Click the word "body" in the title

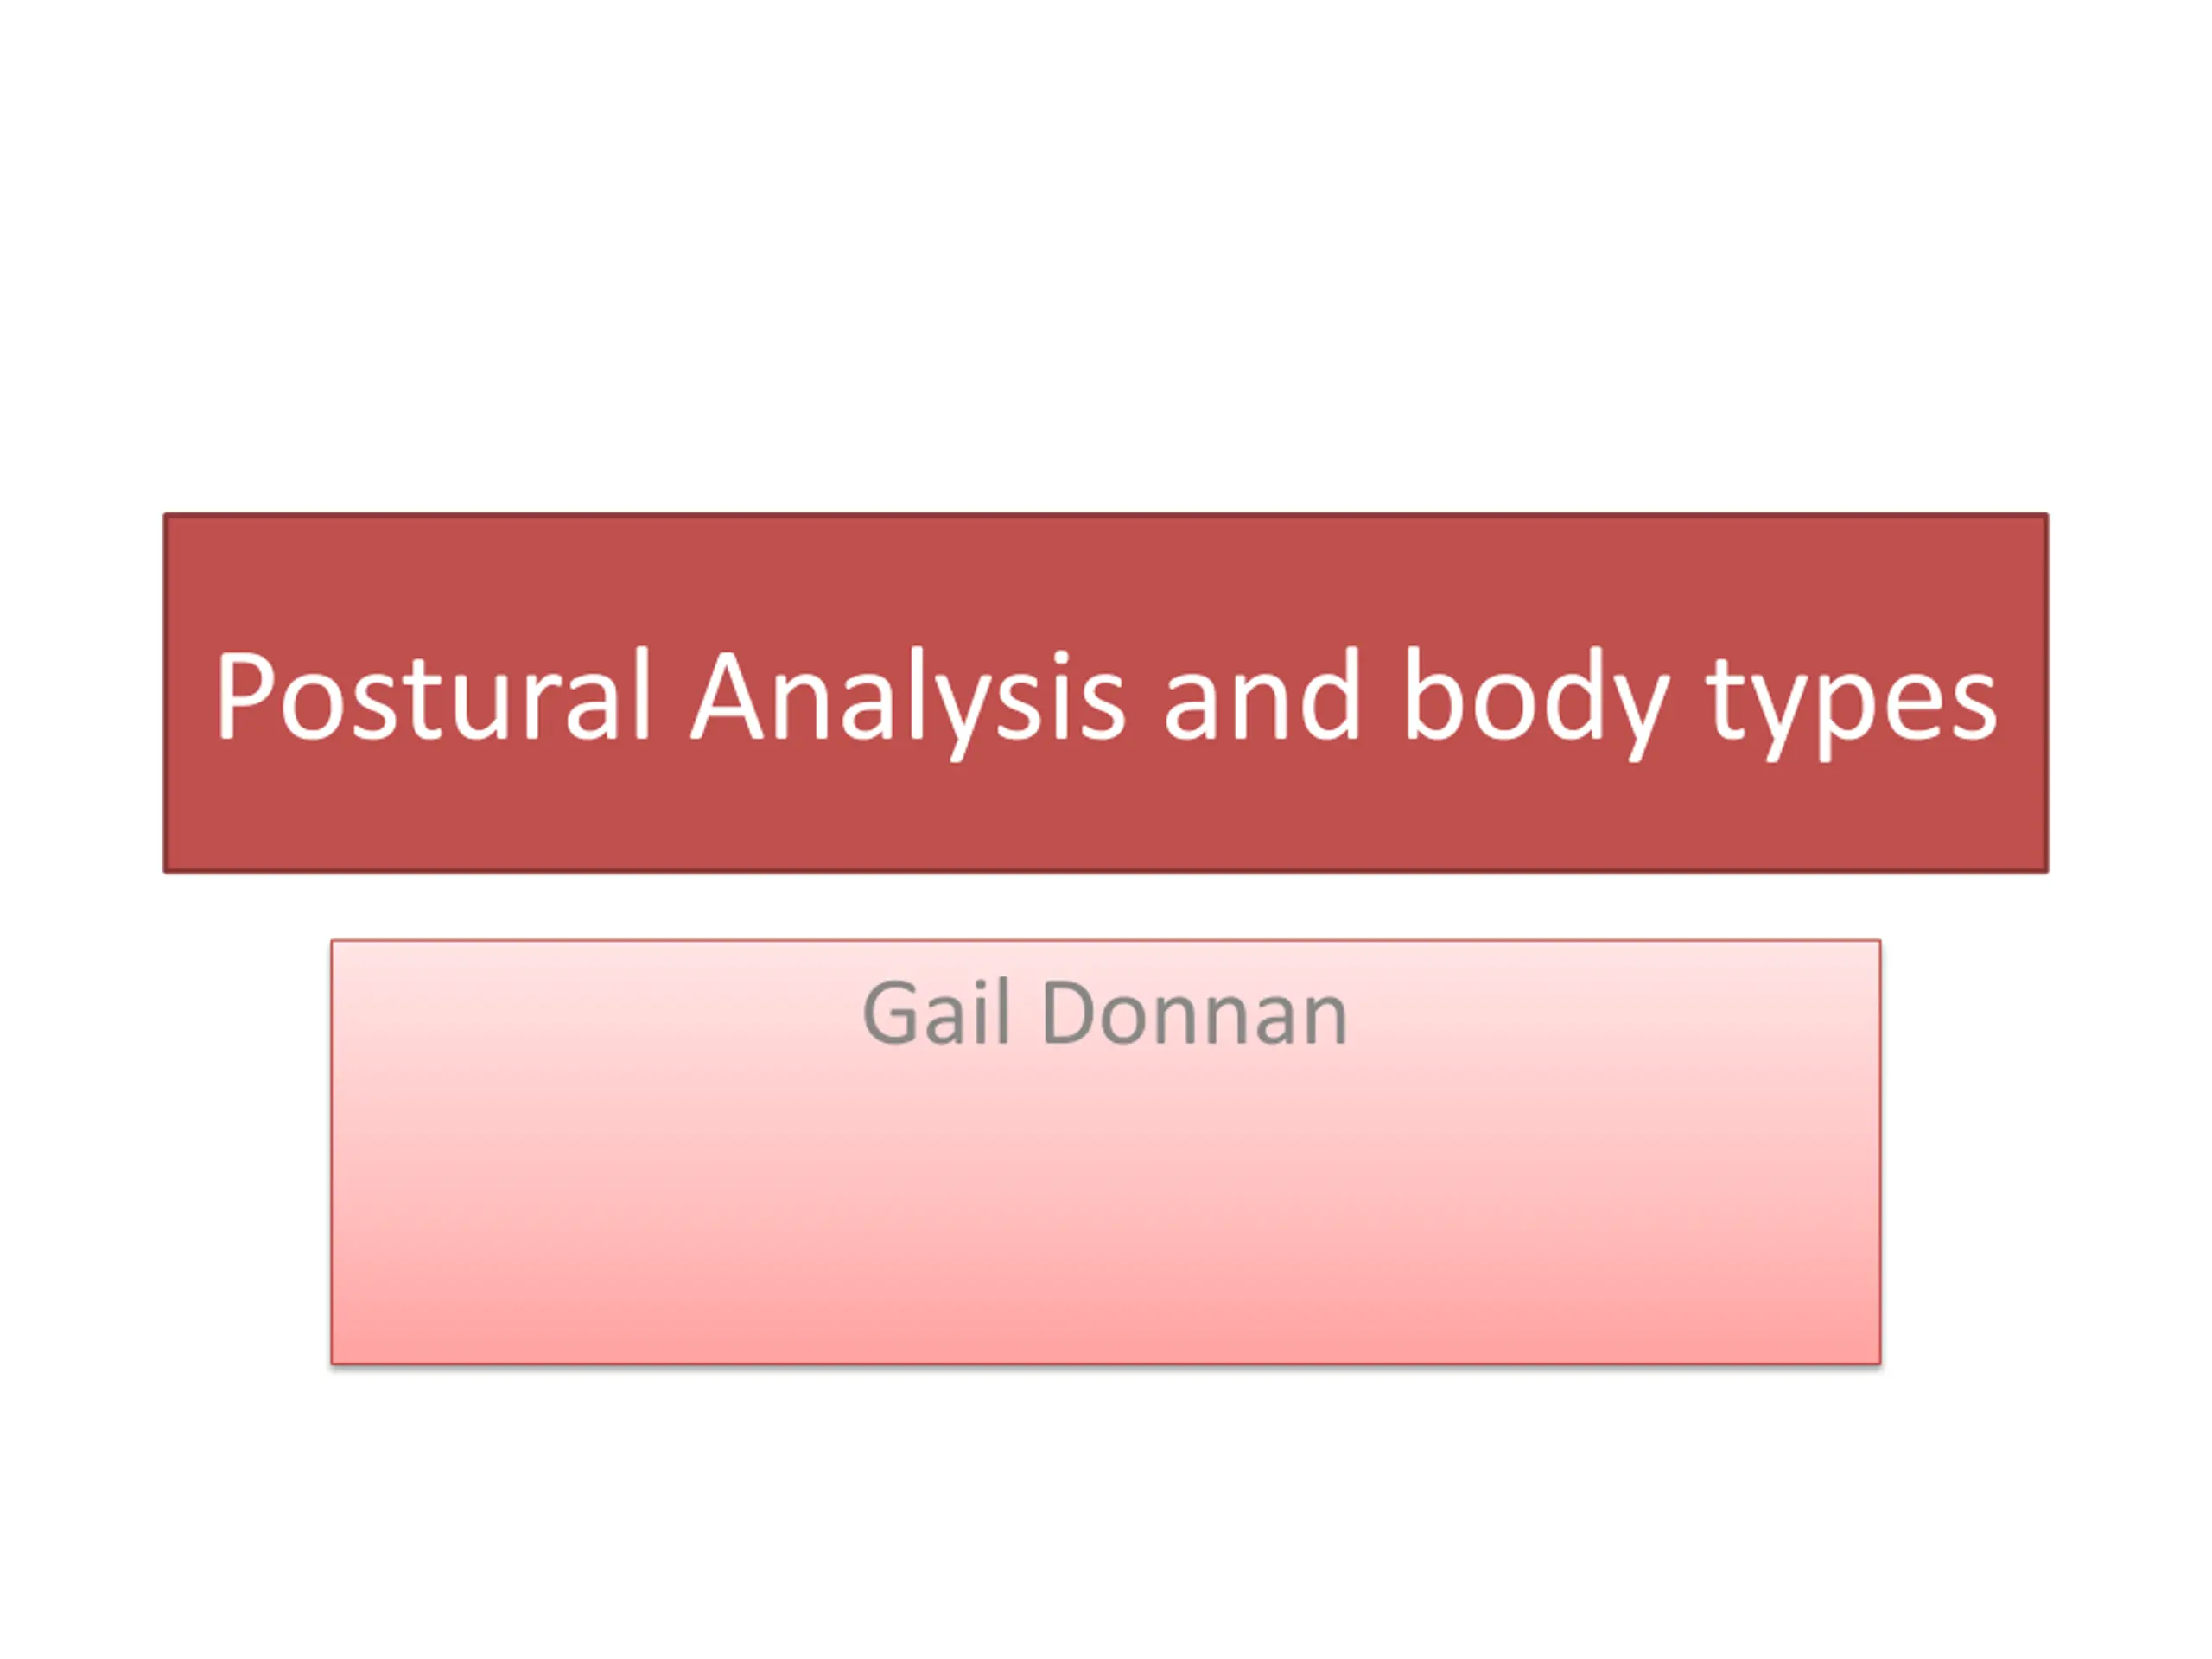pos(1534,703)
